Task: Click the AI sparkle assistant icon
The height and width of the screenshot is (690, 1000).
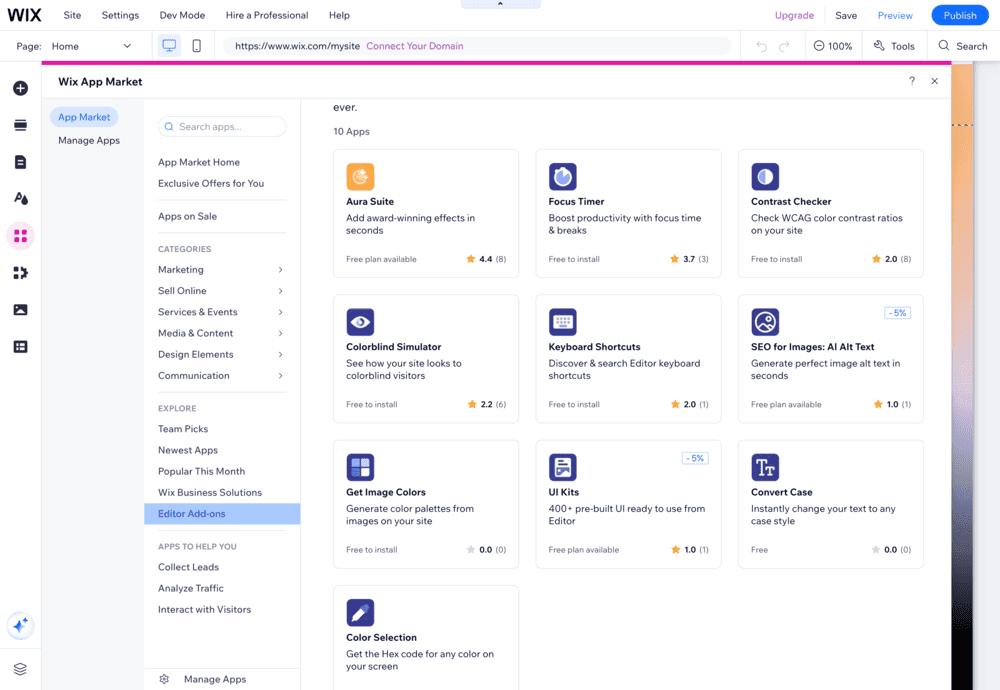Action: click(20, 625)
